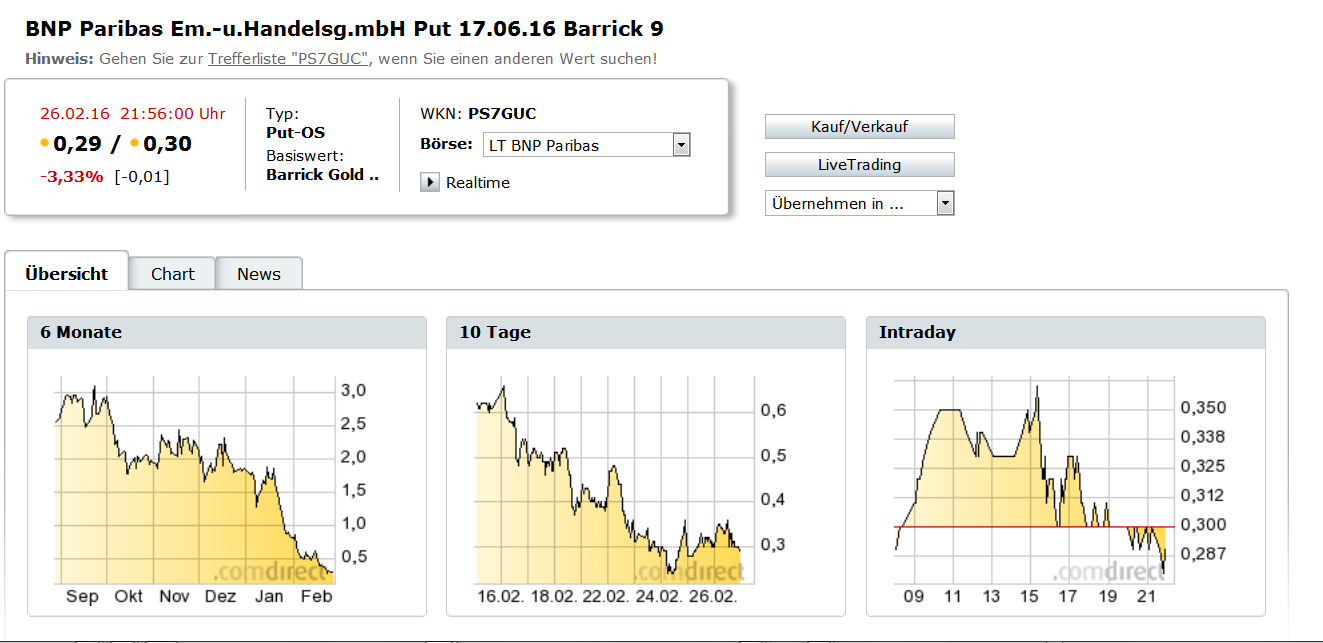Click the Barrick Gold .. Basiswert text
The image size is (1323, 643).
[323, 174]
